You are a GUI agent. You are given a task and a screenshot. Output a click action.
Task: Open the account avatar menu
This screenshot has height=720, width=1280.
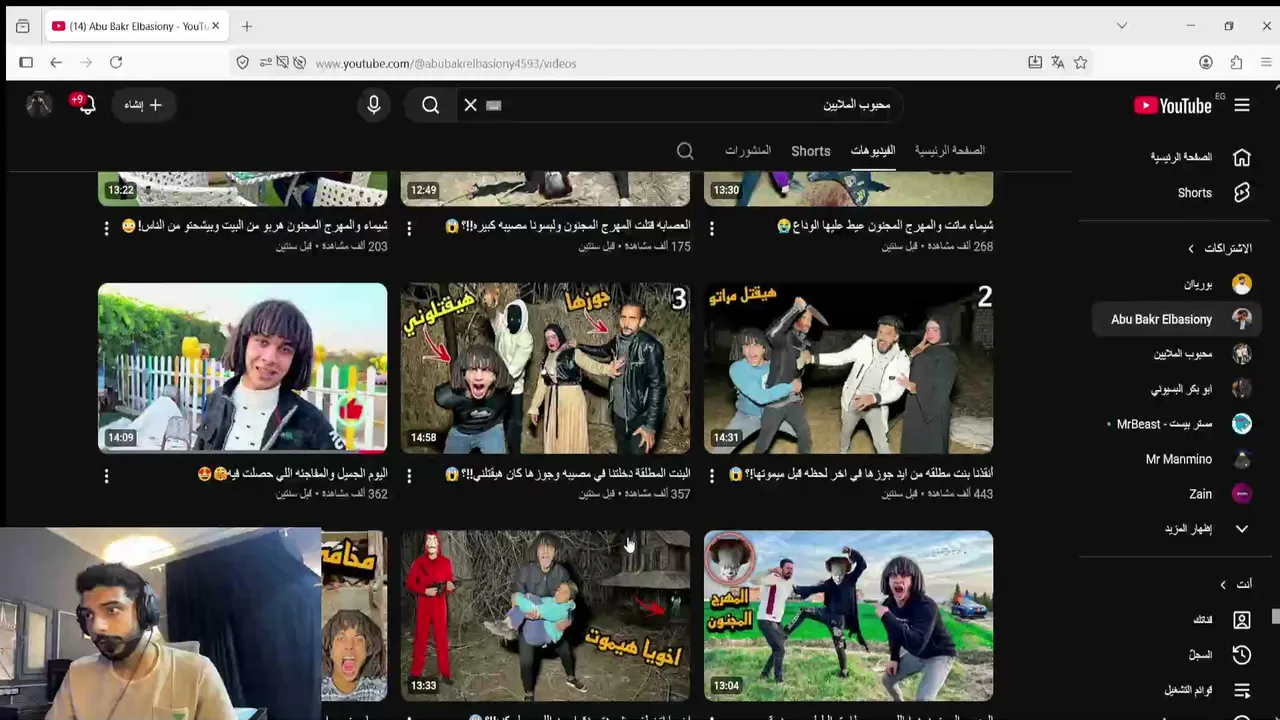pos(39,104)
